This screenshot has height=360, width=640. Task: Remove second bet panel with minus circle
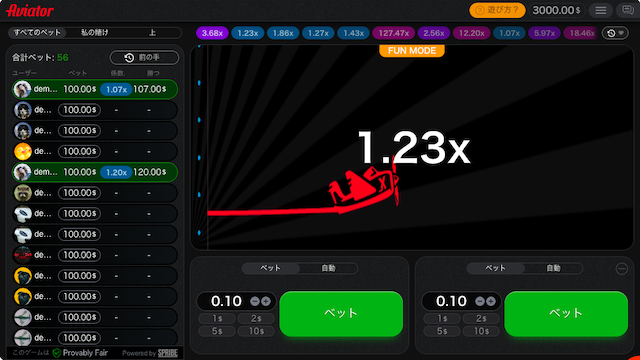pyautogui.click(x=622, y=269)
